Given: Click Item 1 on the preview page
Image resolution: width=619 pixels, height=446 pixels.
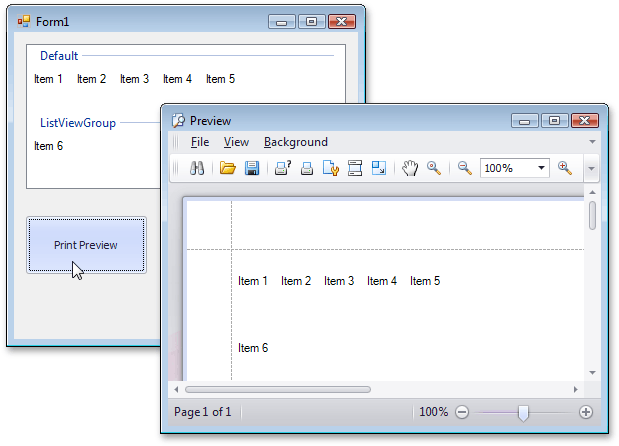Looking at the screenshot, I should [x=253, y=281].
